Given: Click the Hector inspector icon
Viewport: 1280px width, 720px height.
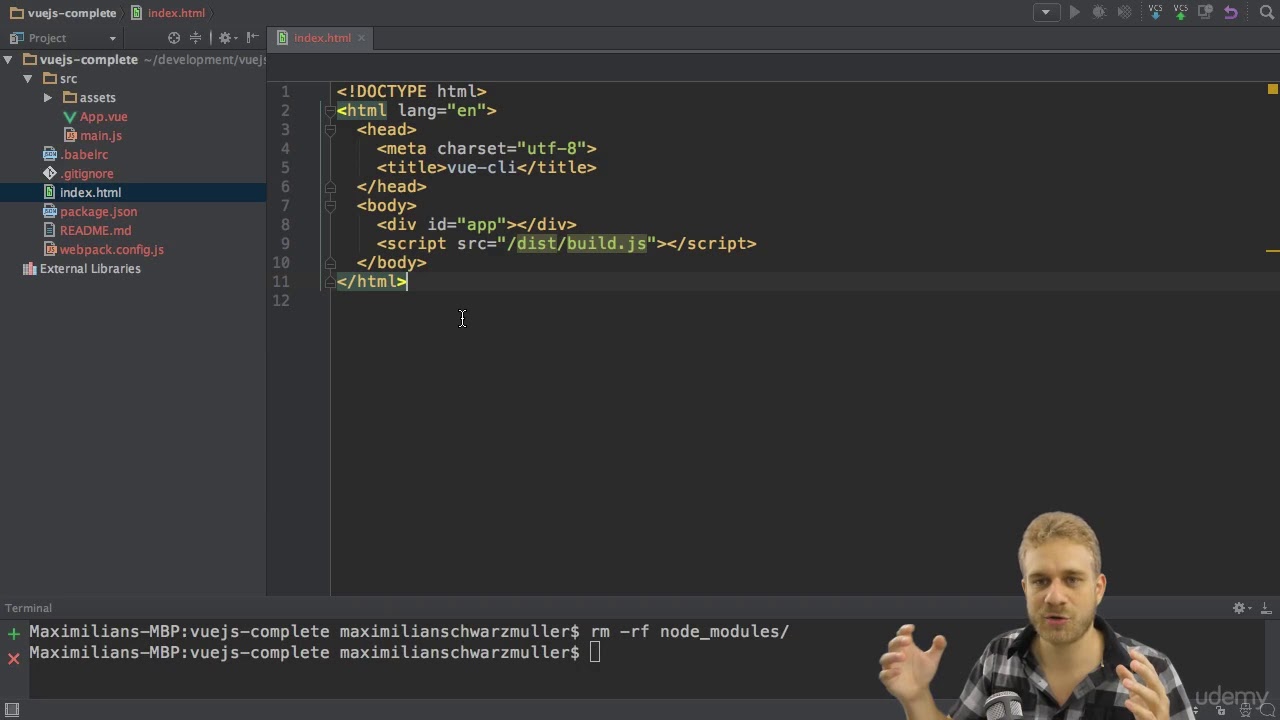Looking at the screenshot, I should click(1246, 711).
